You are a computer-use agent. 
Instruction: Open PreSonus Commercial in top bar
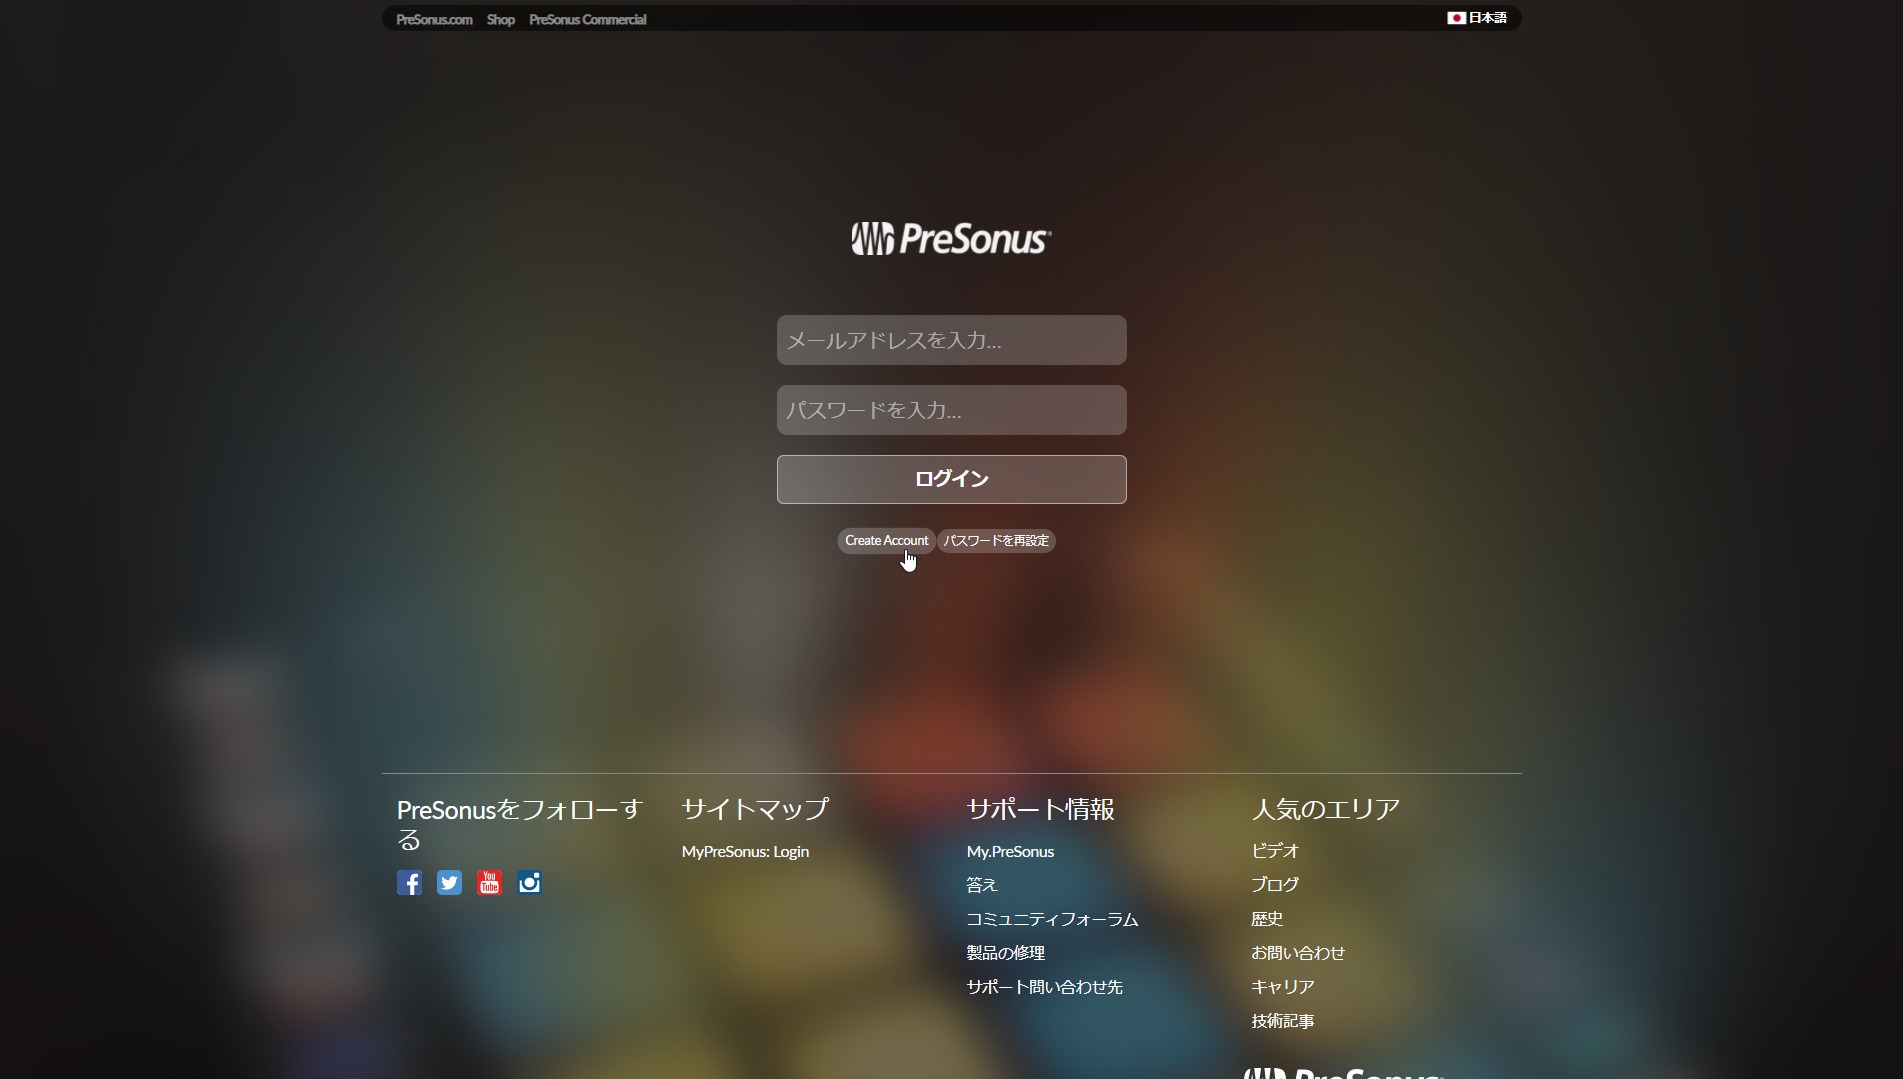coord(588,19)
